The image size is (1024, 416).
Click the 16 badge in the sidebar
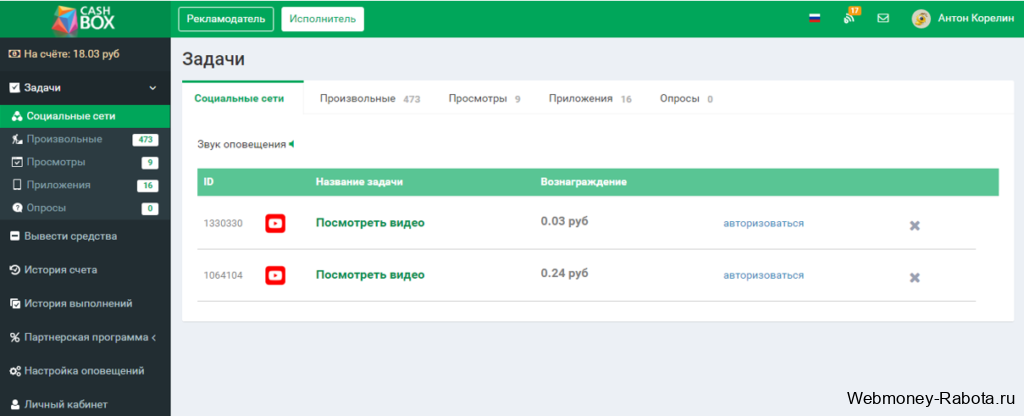(148, 186)
